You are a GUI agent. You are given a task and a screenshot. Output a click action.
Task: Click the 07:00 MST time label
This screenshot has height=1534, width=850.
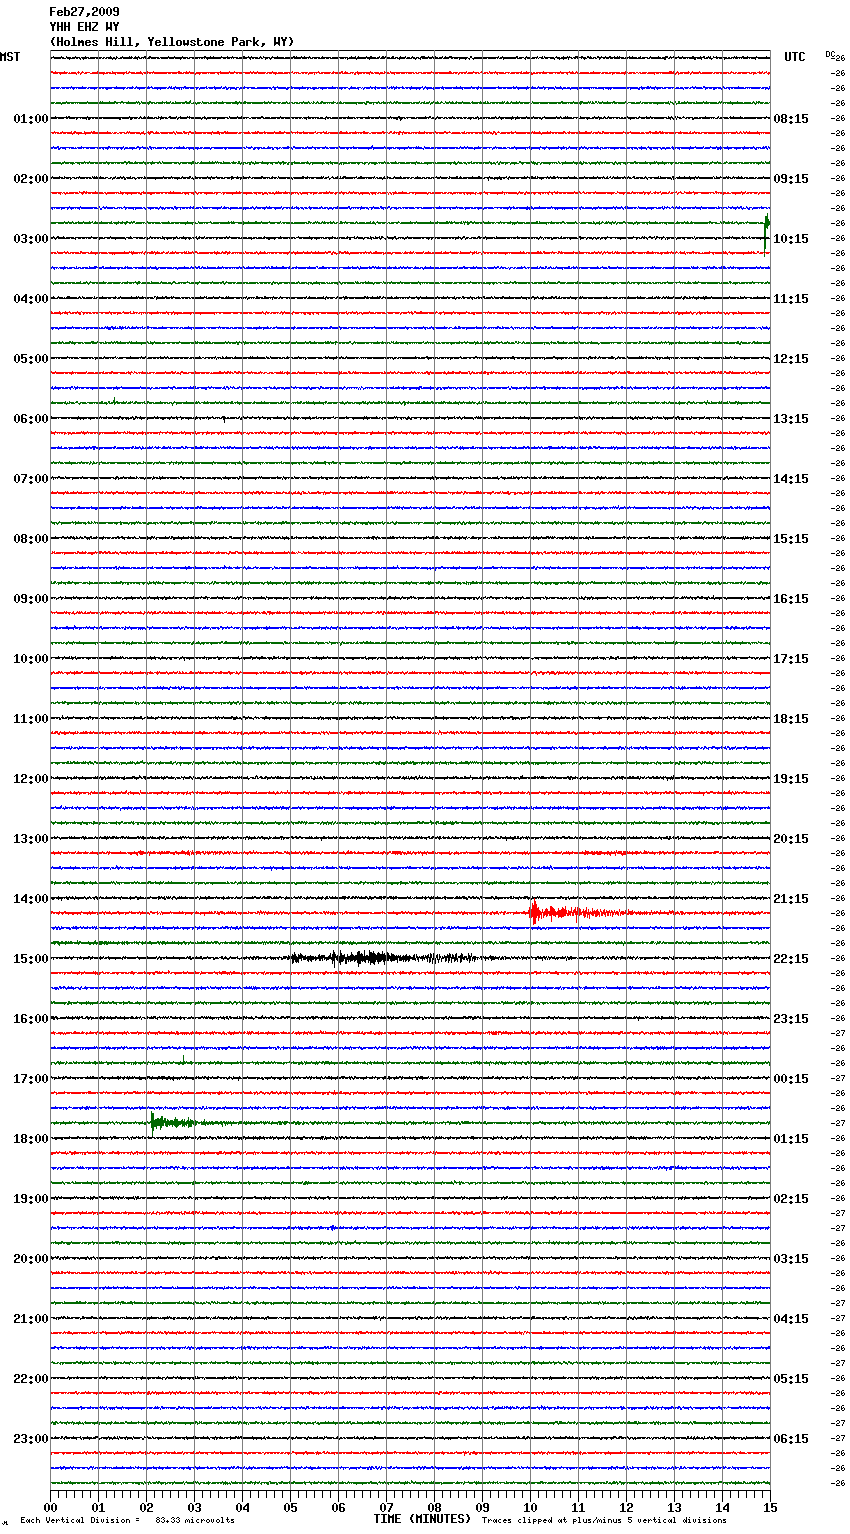(31, 479)
